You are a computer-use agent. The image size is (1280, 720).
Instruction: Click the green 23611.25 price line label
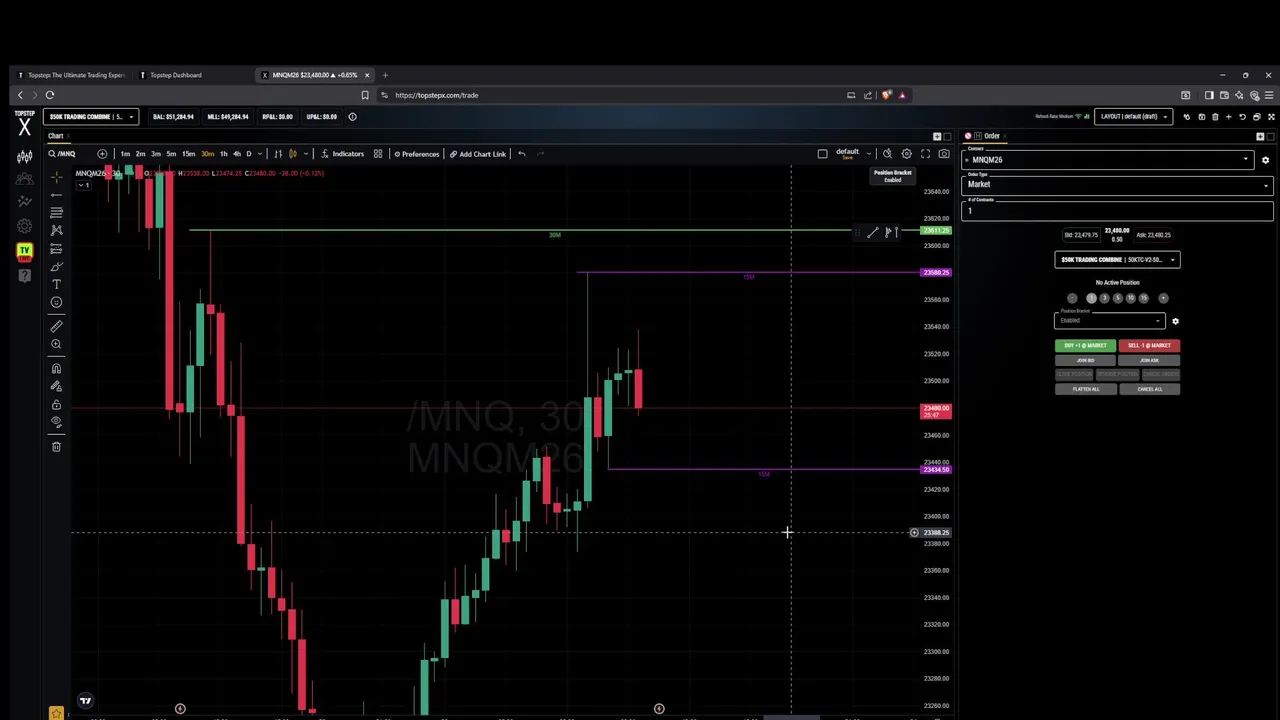[936, 231]
